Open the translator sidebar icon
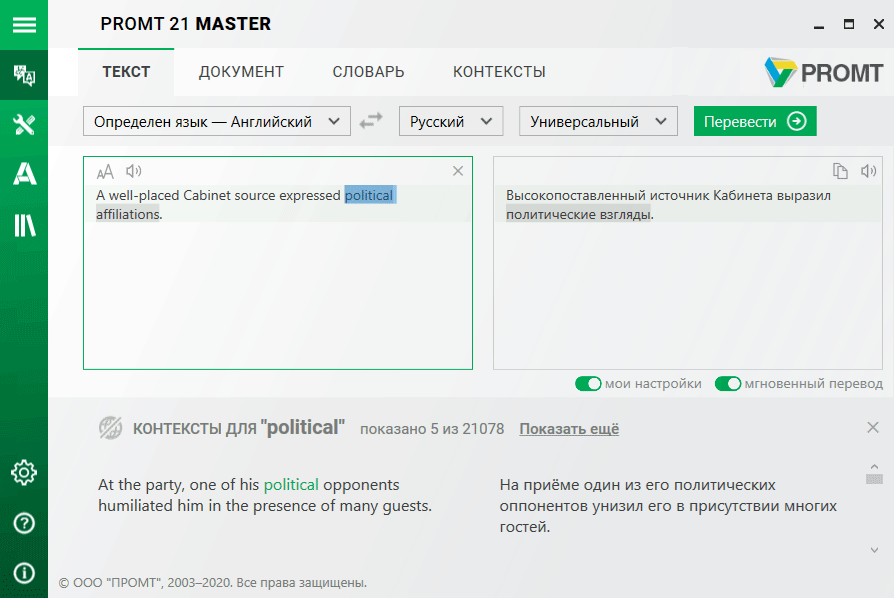894x598 pixels. (x=24, y=75)
